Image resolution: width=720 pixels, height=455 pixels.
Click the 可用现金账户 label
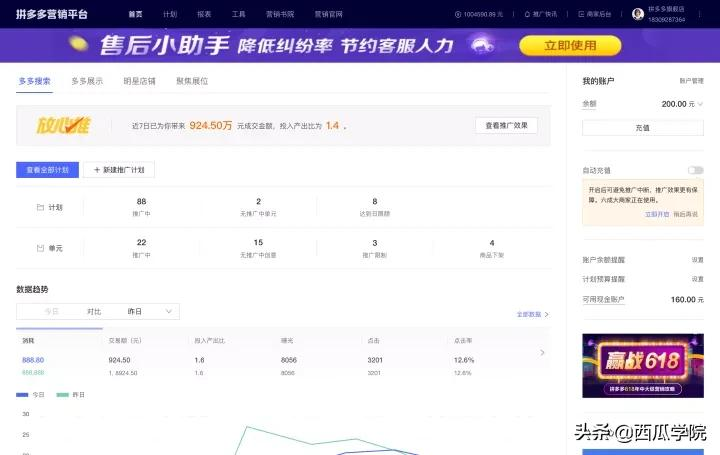[x=603, y=299]
